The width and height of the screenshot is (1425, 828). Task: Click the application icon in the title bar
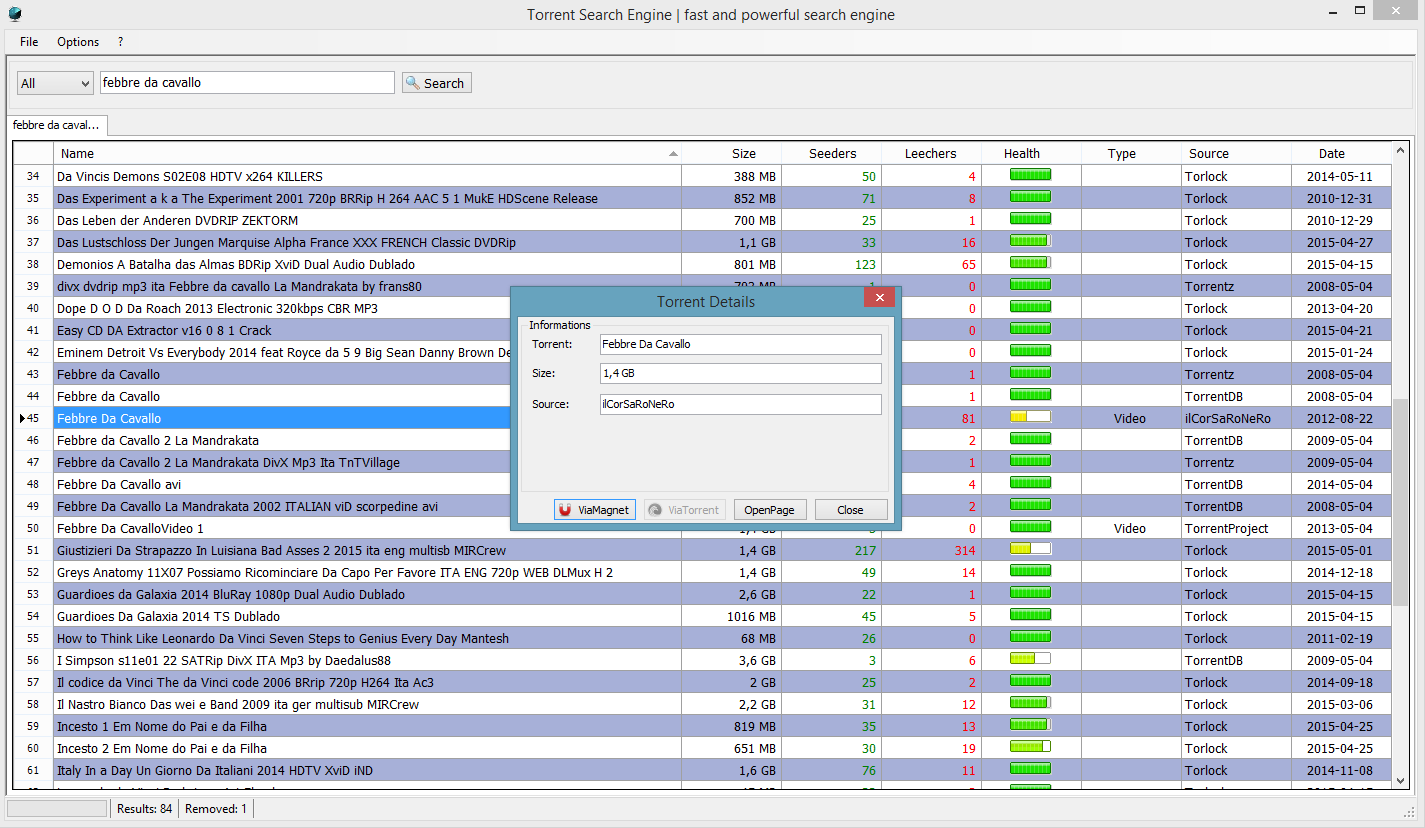(x=14, y=14)
